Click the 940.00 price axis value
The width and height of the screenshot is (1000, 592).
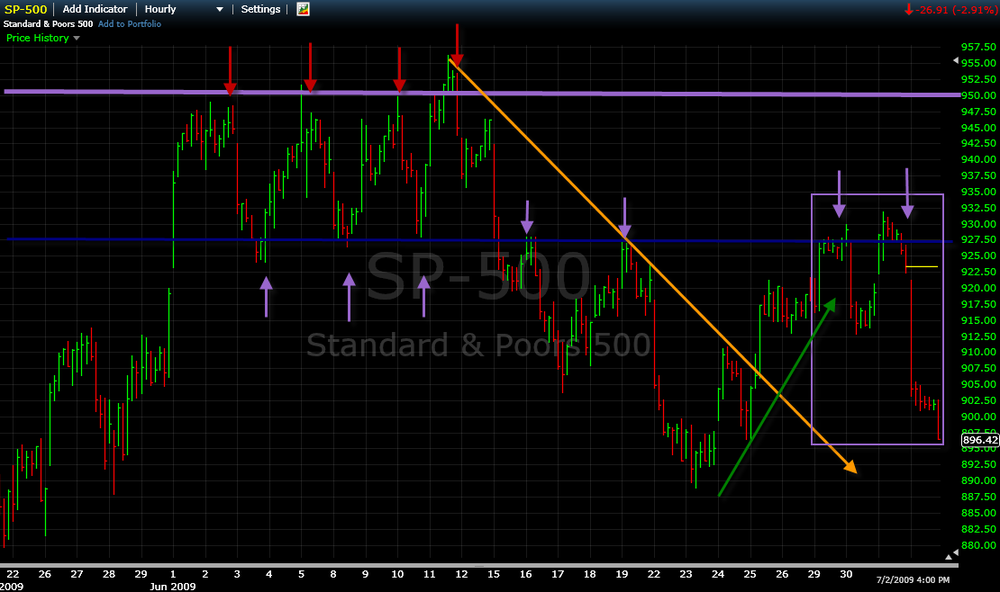coord(978,159)
